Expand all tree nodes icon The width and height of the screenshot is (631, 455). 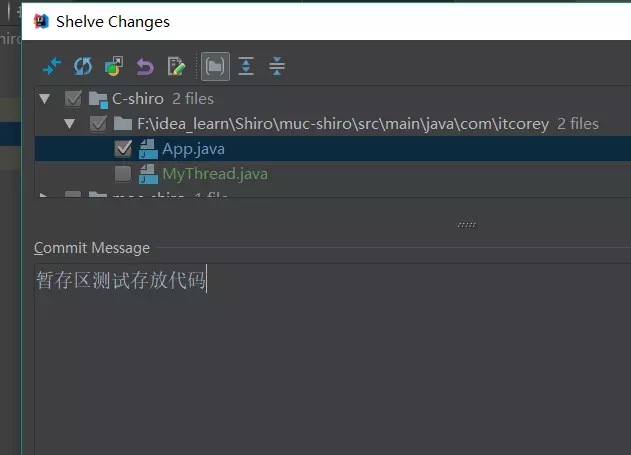point(246,66)
